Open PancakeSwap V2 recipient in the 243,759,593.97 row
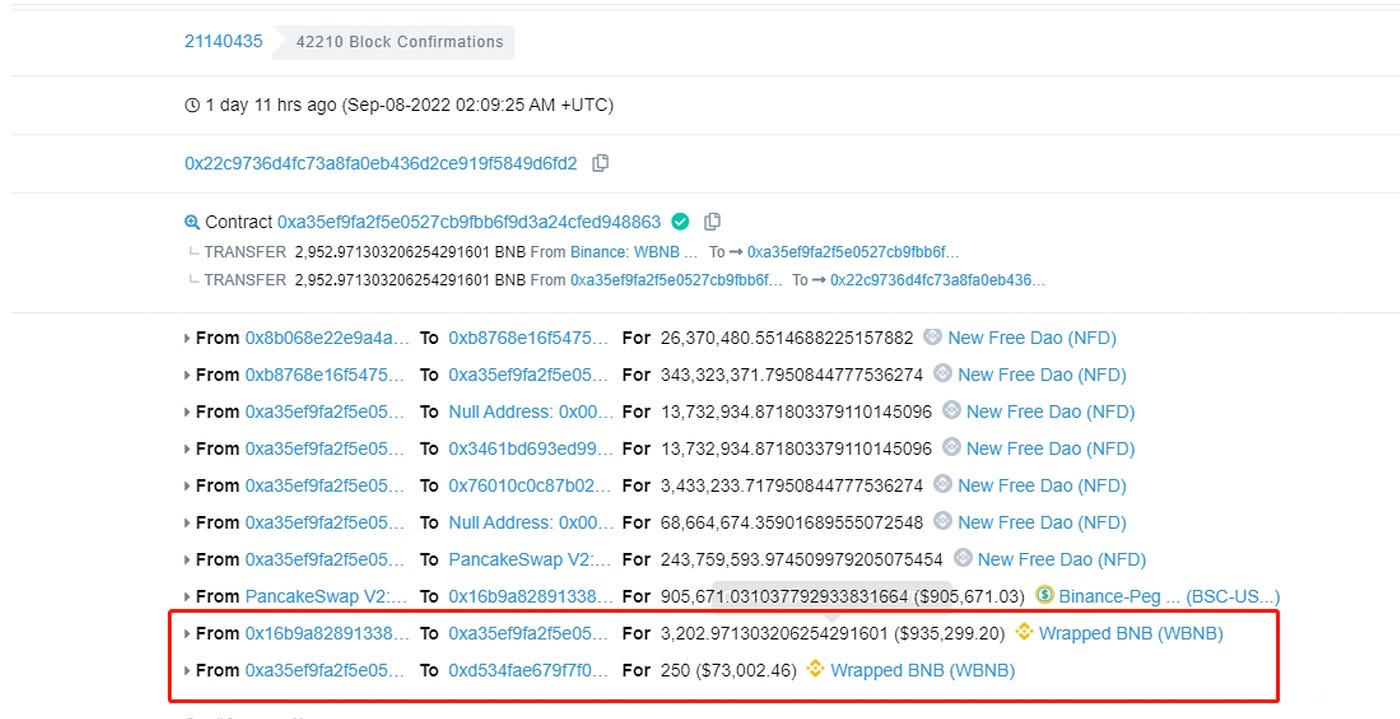Viewport: 1400px width, 719px height. click(529, 560)
